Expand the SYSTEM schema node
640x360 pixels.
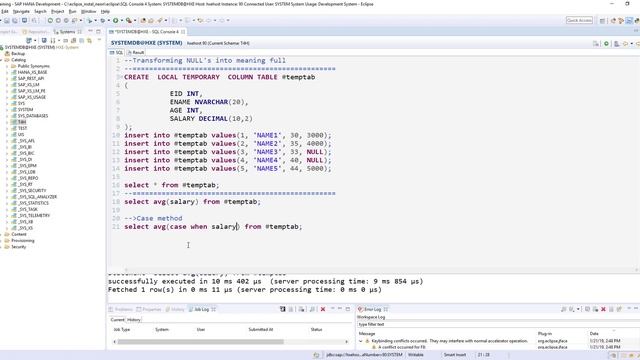pyautogui.click(x=7, y=110)
